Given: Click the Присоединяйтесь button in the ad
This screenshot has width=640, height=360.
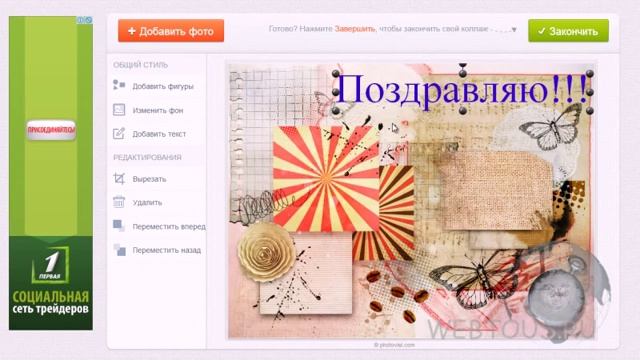Looking at the screenshot, I should click(x=51, y=130).
